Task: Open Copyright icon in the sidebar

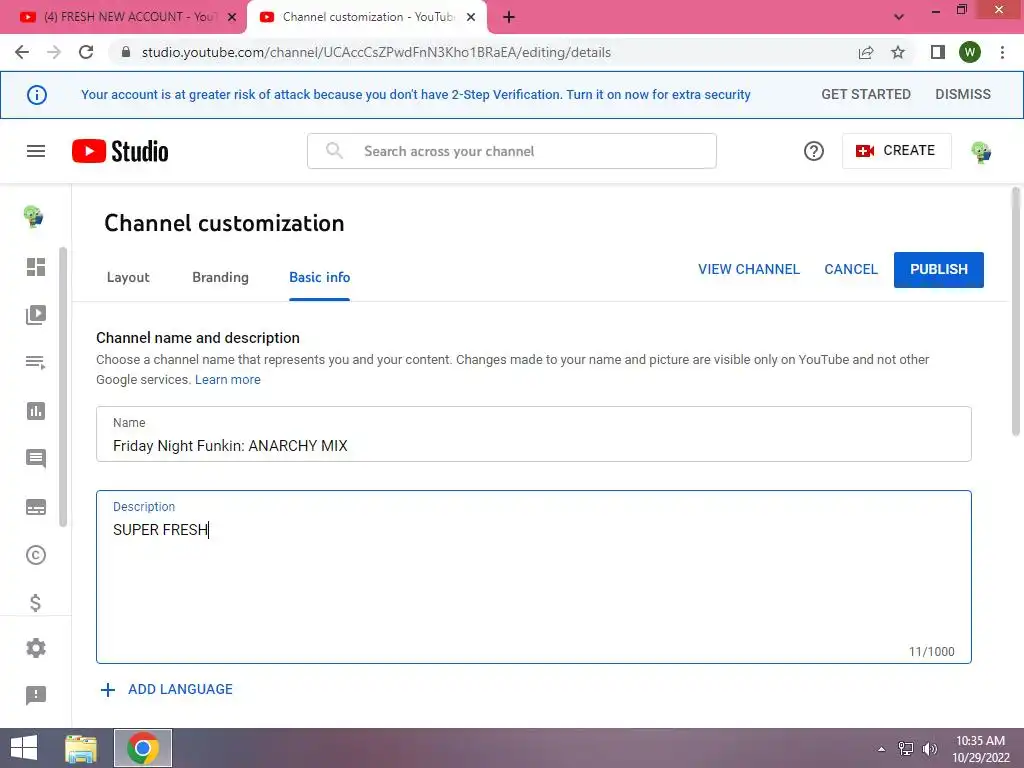Action: [36, 555]
